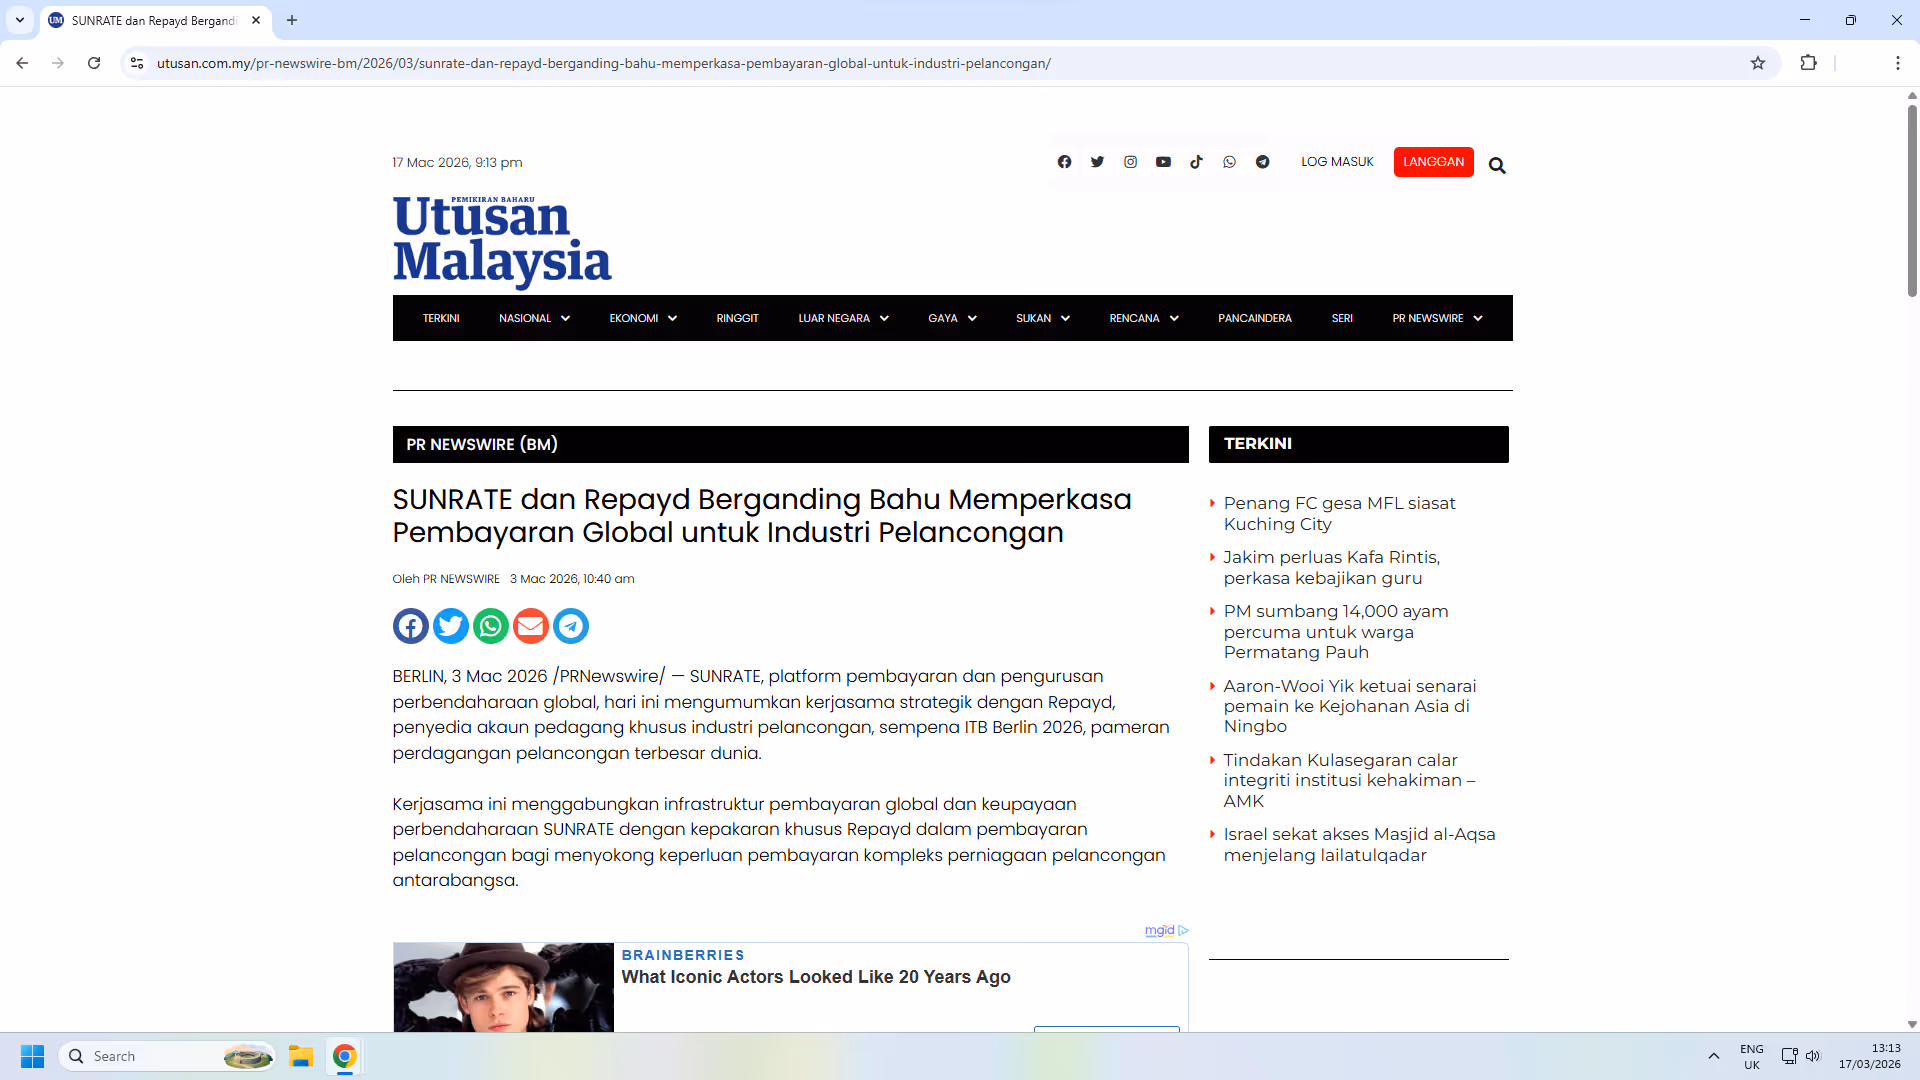Share article by email round button
Viewport: 1920px width, 1080px height.
coord(531,626)
